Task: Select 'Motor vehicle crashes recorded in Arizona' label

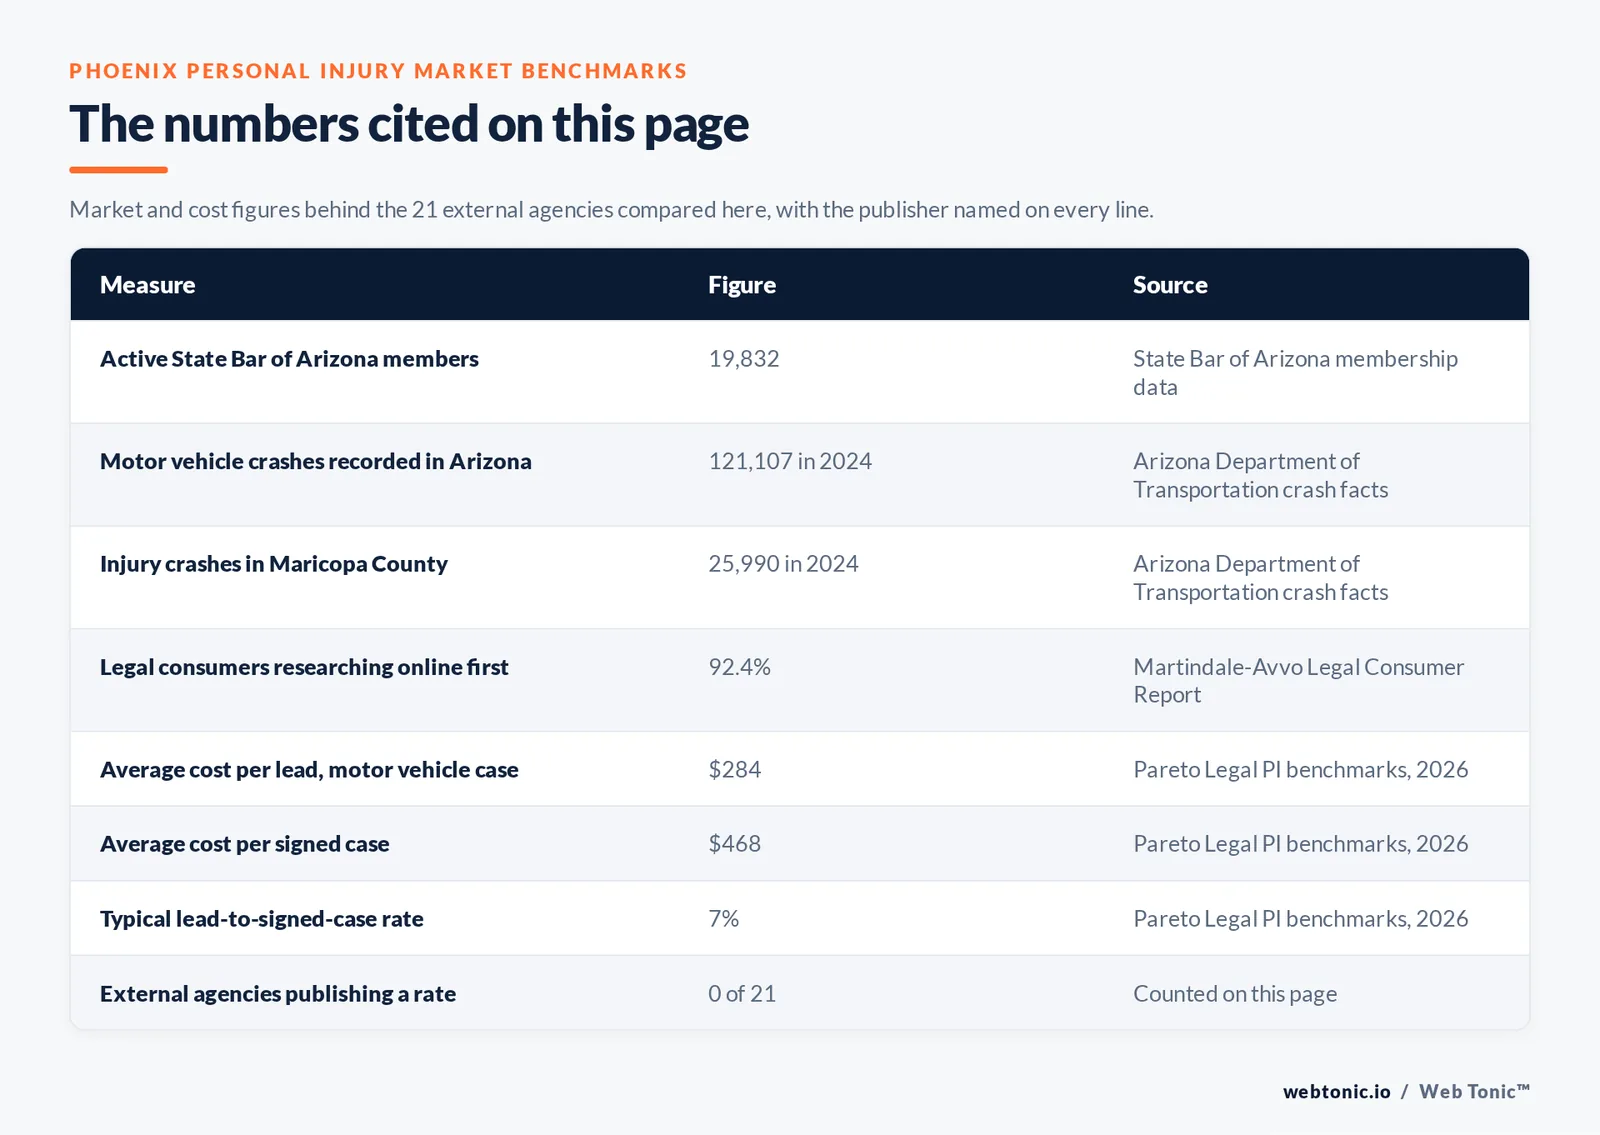Action: (316, 461)
